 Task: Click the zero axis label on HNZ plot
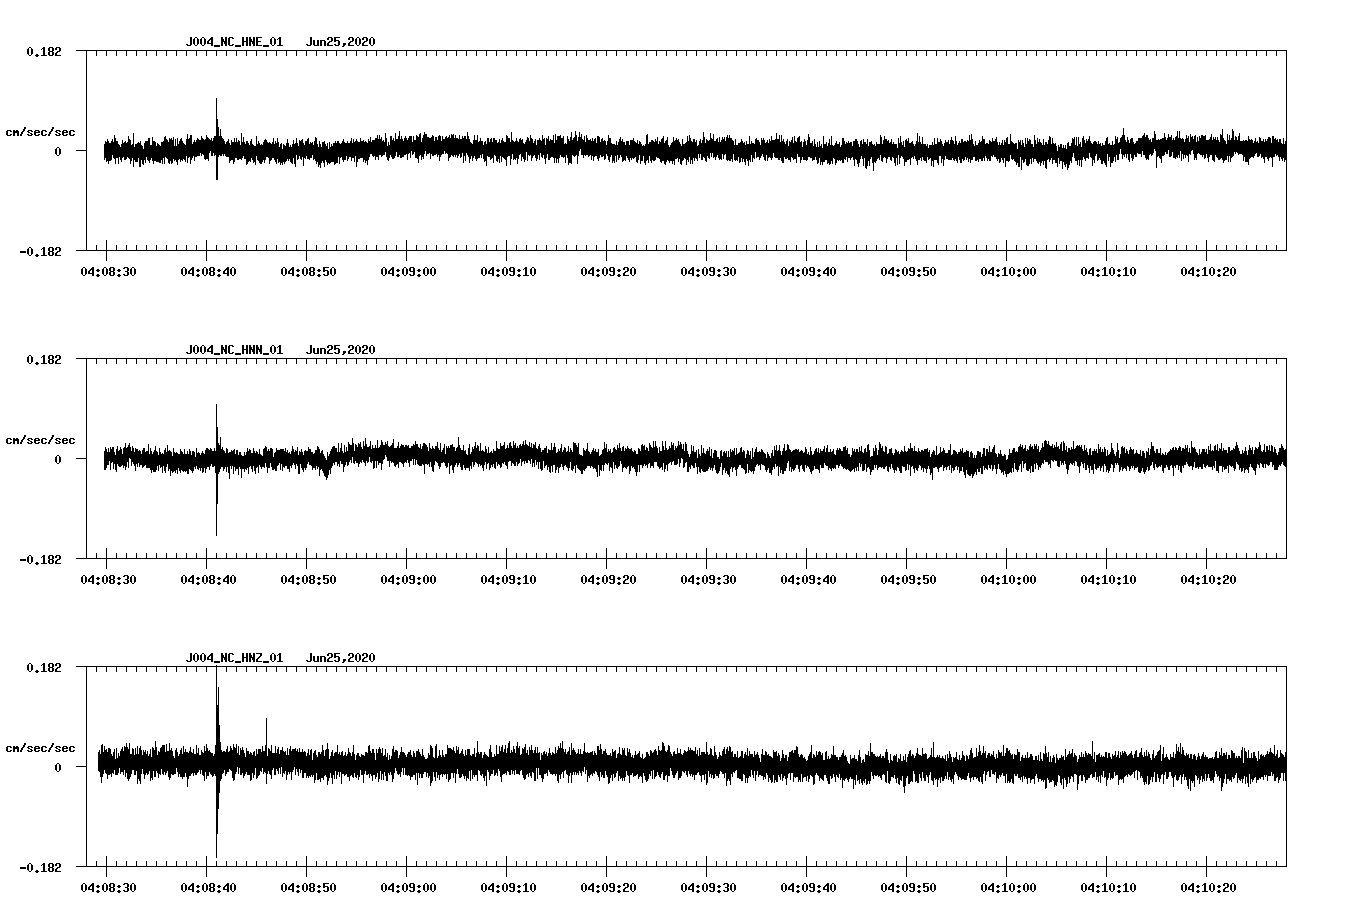tap(57, 767)
